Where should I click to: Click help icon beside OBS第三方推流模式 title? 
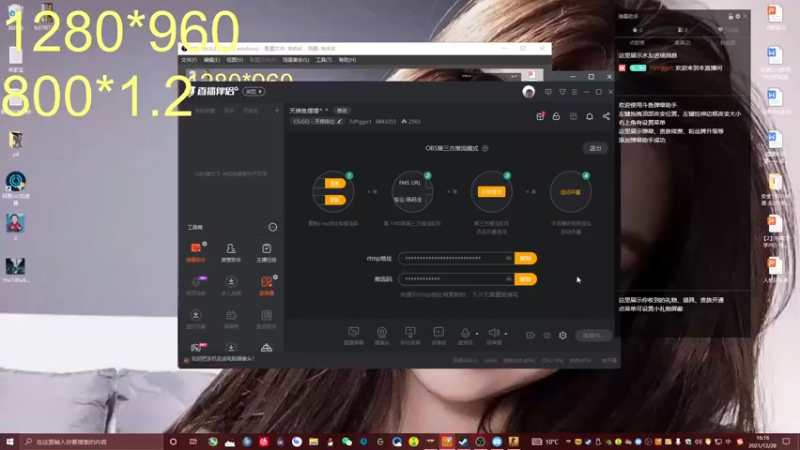485,148
